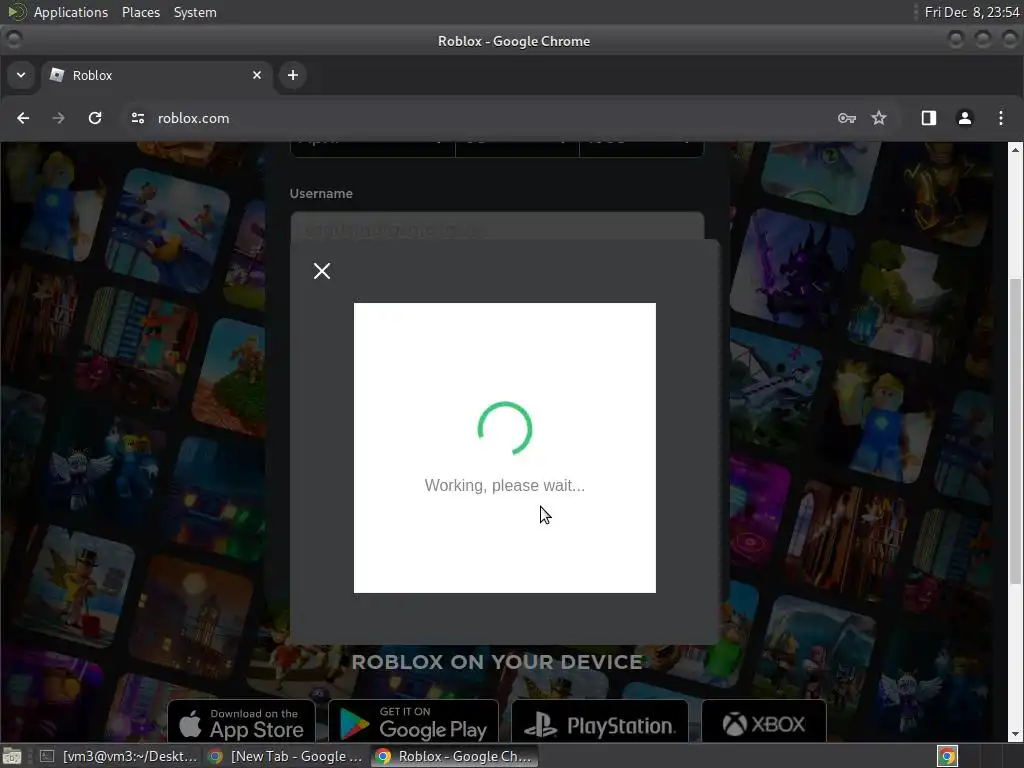
Task: Select Roblox - Google Chrome taskbar item
Action: pyautogui.click(x=455, y=756)
